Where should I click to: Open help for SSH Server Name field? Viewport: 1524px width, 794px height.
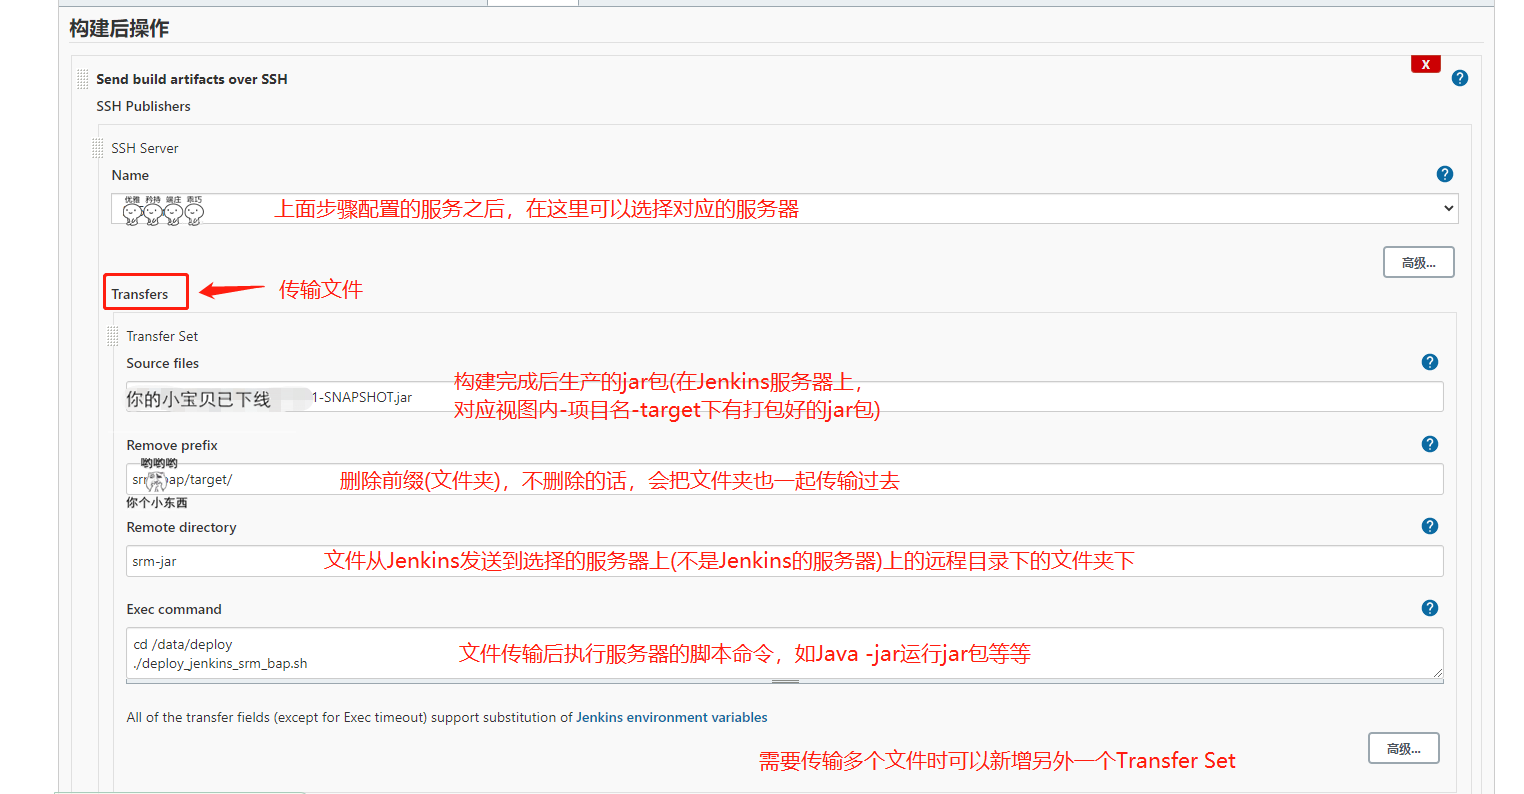click(x=1444, y=174)
